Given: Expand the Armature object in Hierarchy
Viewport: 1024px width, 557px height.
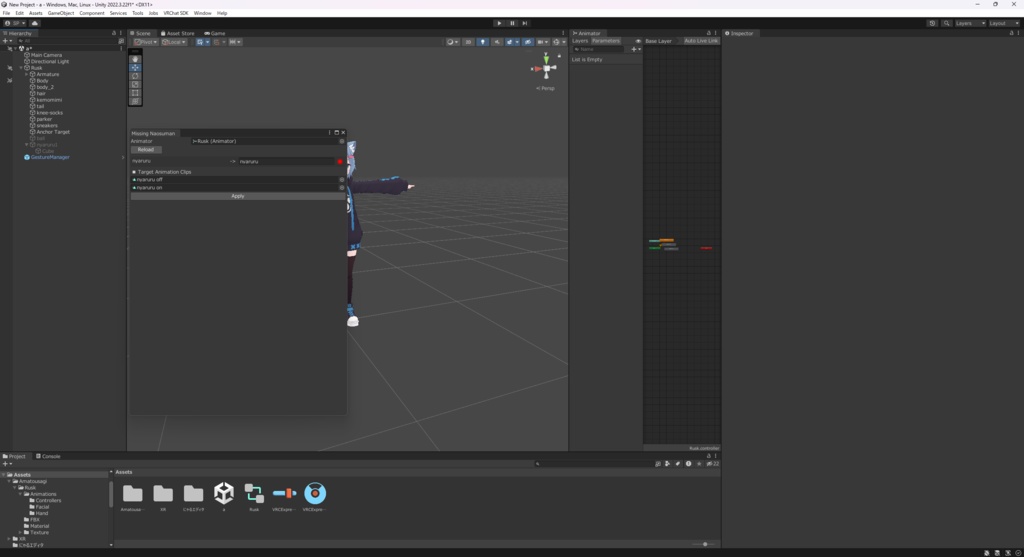Looking at the screenshot, I should click(x=27, y=74).
